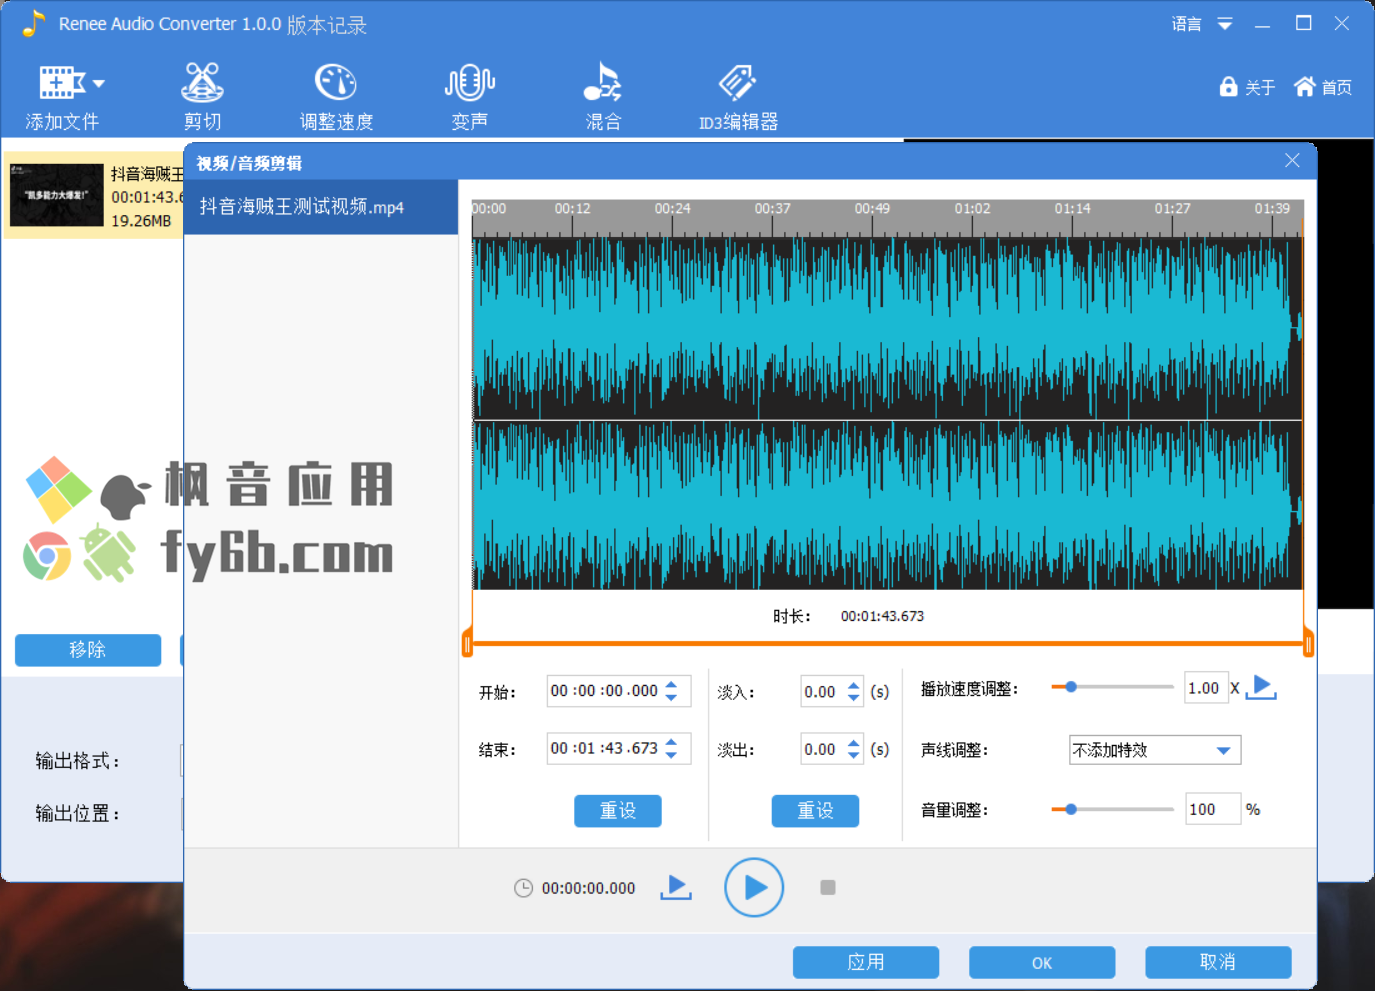
Task: Click the stop playback square
Action: [x=828, y=887]
